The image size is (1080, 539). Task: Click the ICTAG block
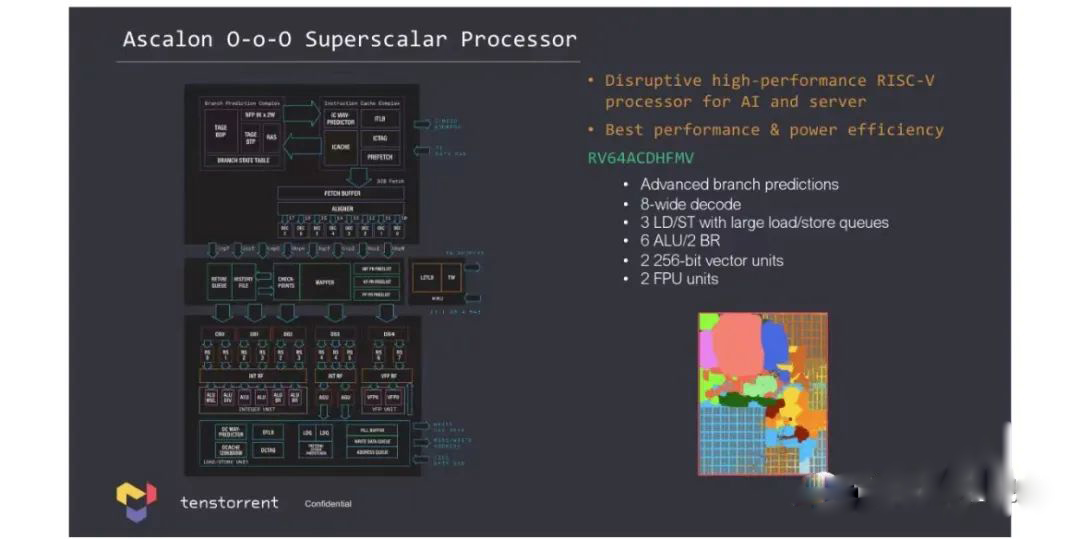[380, 138]
